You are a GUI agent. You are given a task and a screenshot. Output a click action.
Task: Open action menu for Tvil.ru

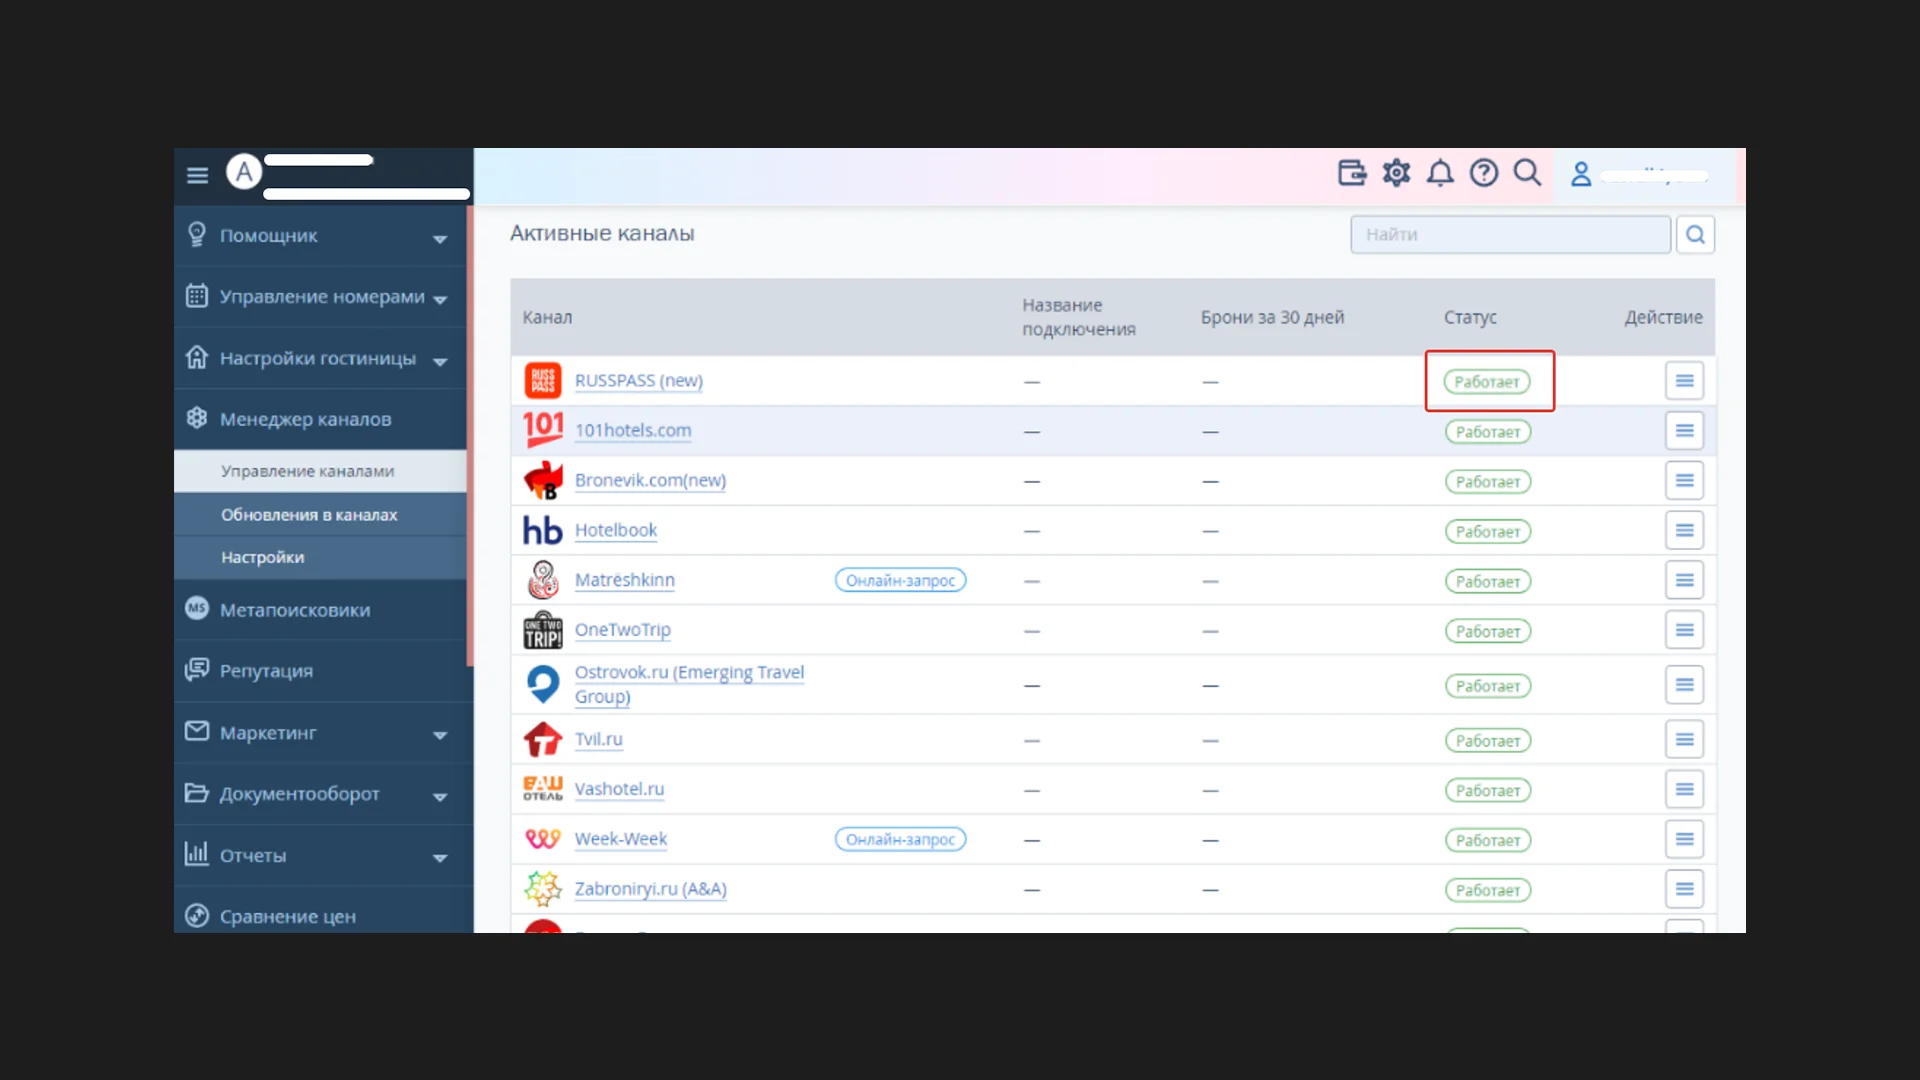tap(1684, 740)
